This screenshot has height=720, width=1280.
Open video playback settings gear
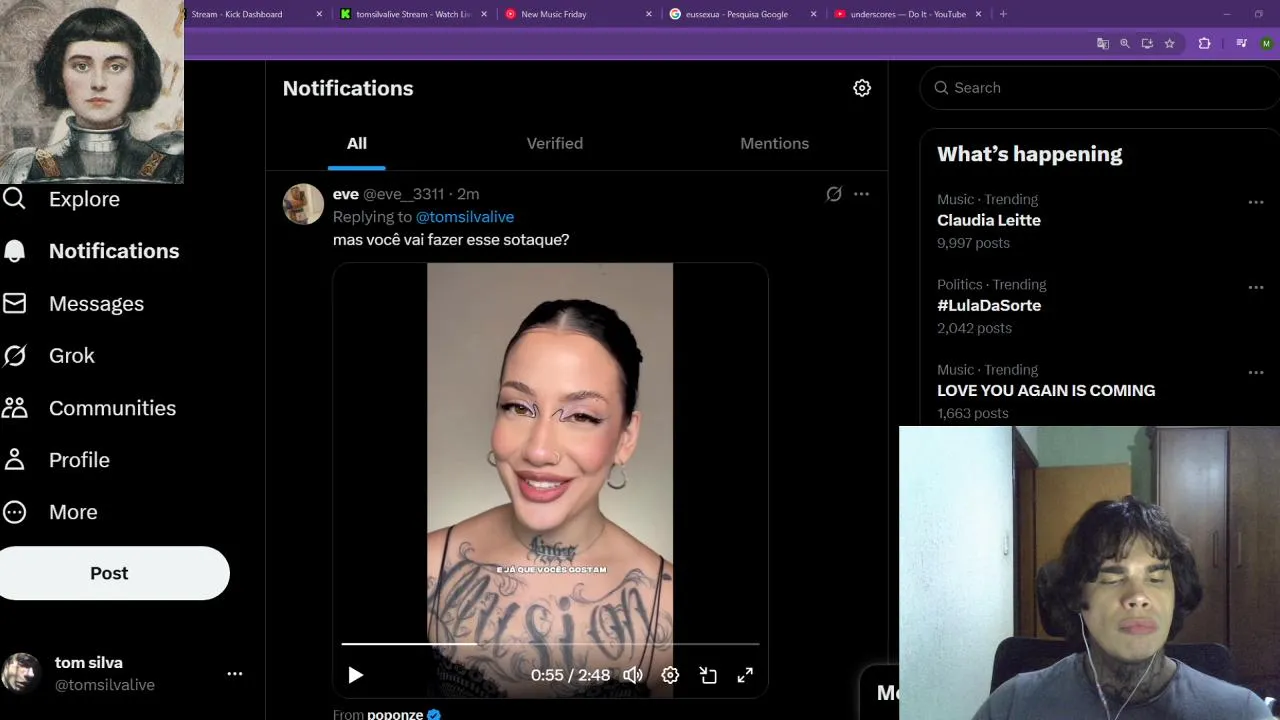click(670, 675)
